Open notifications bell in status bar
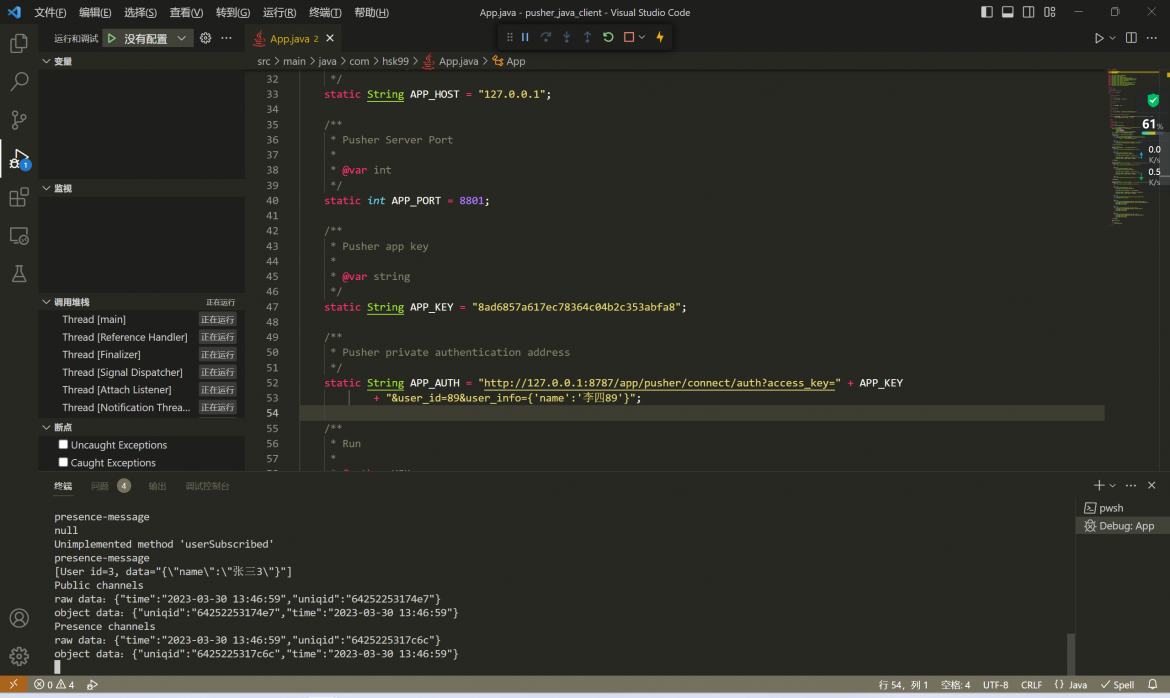The width and height of the screenshot is (1170, 698). 1152,684
